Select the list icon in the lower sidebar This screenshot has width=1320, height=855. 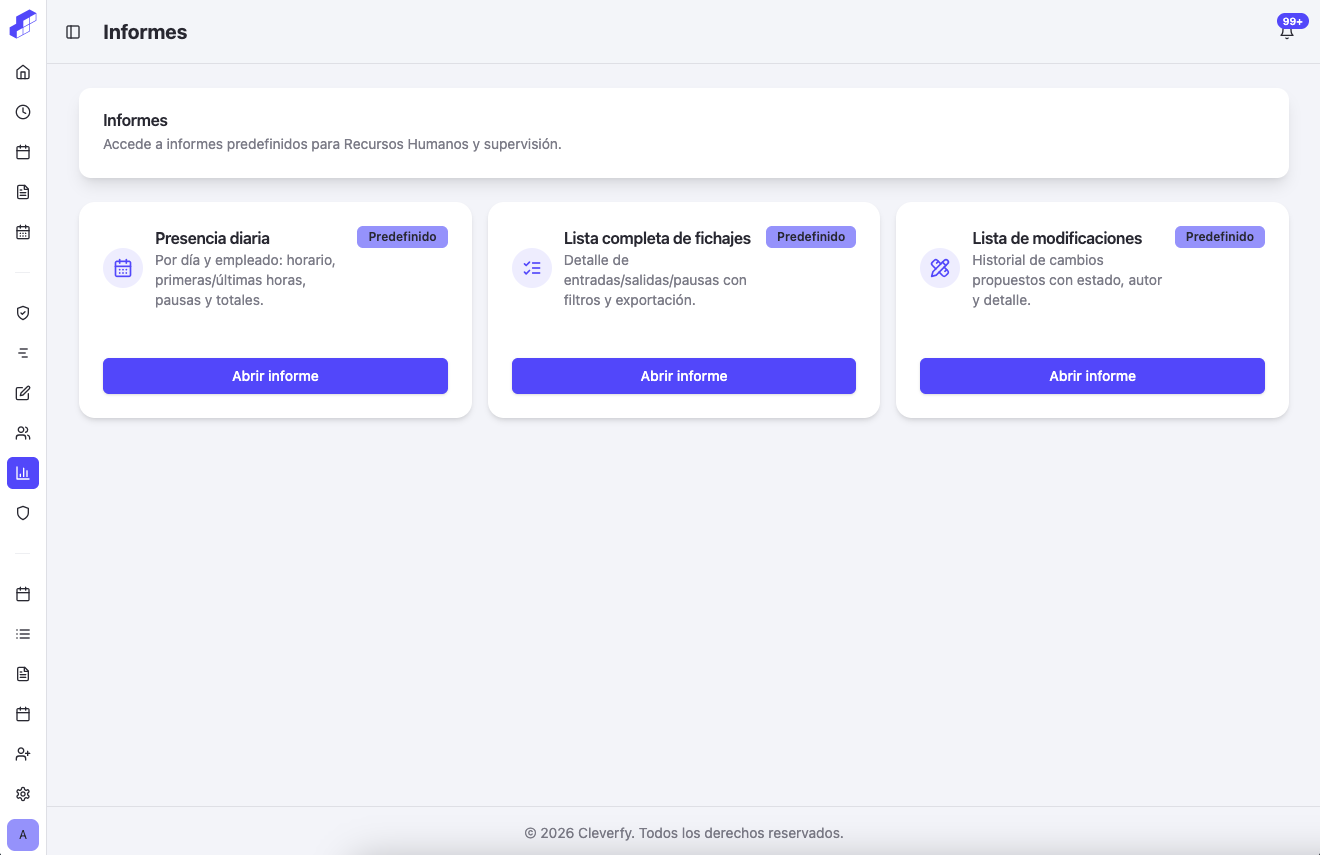point(22,633)
